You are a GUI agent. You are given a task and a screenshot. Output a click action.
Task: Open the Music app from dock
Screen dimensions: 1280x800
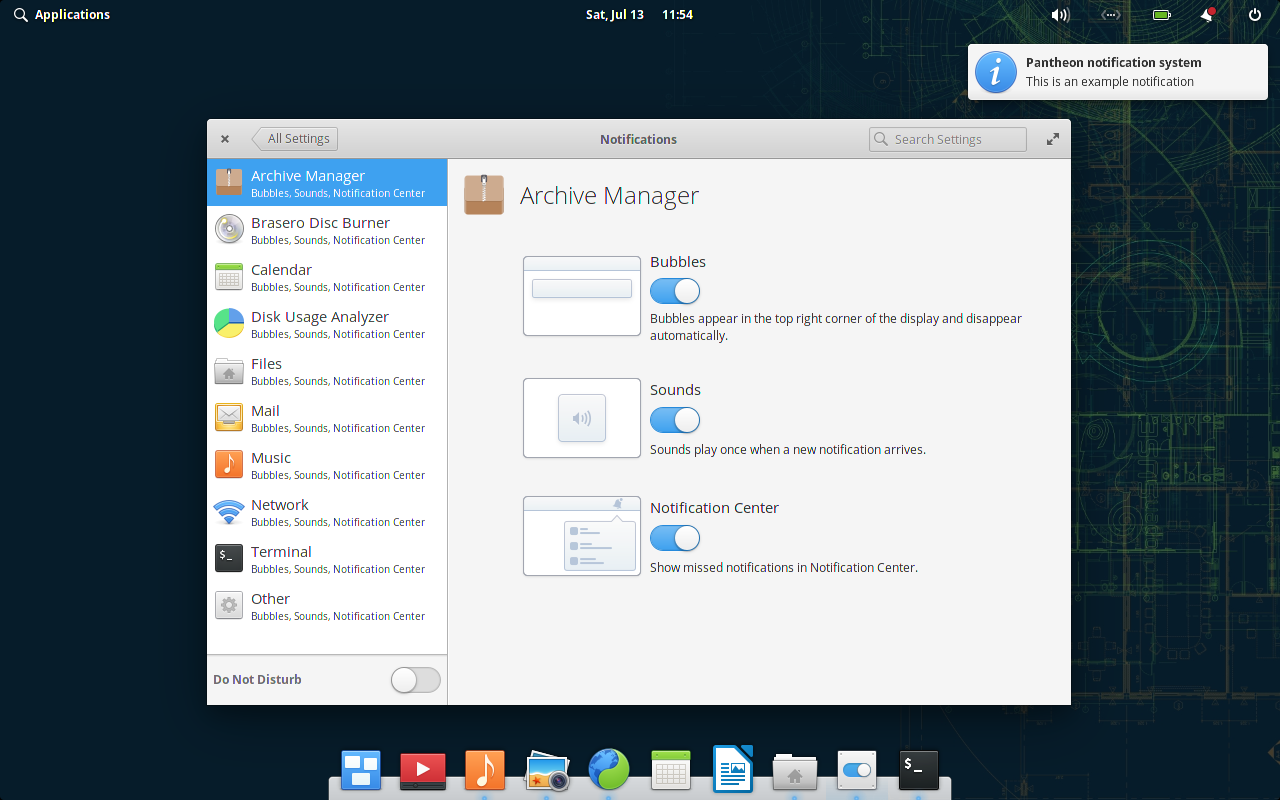(485, 771)
